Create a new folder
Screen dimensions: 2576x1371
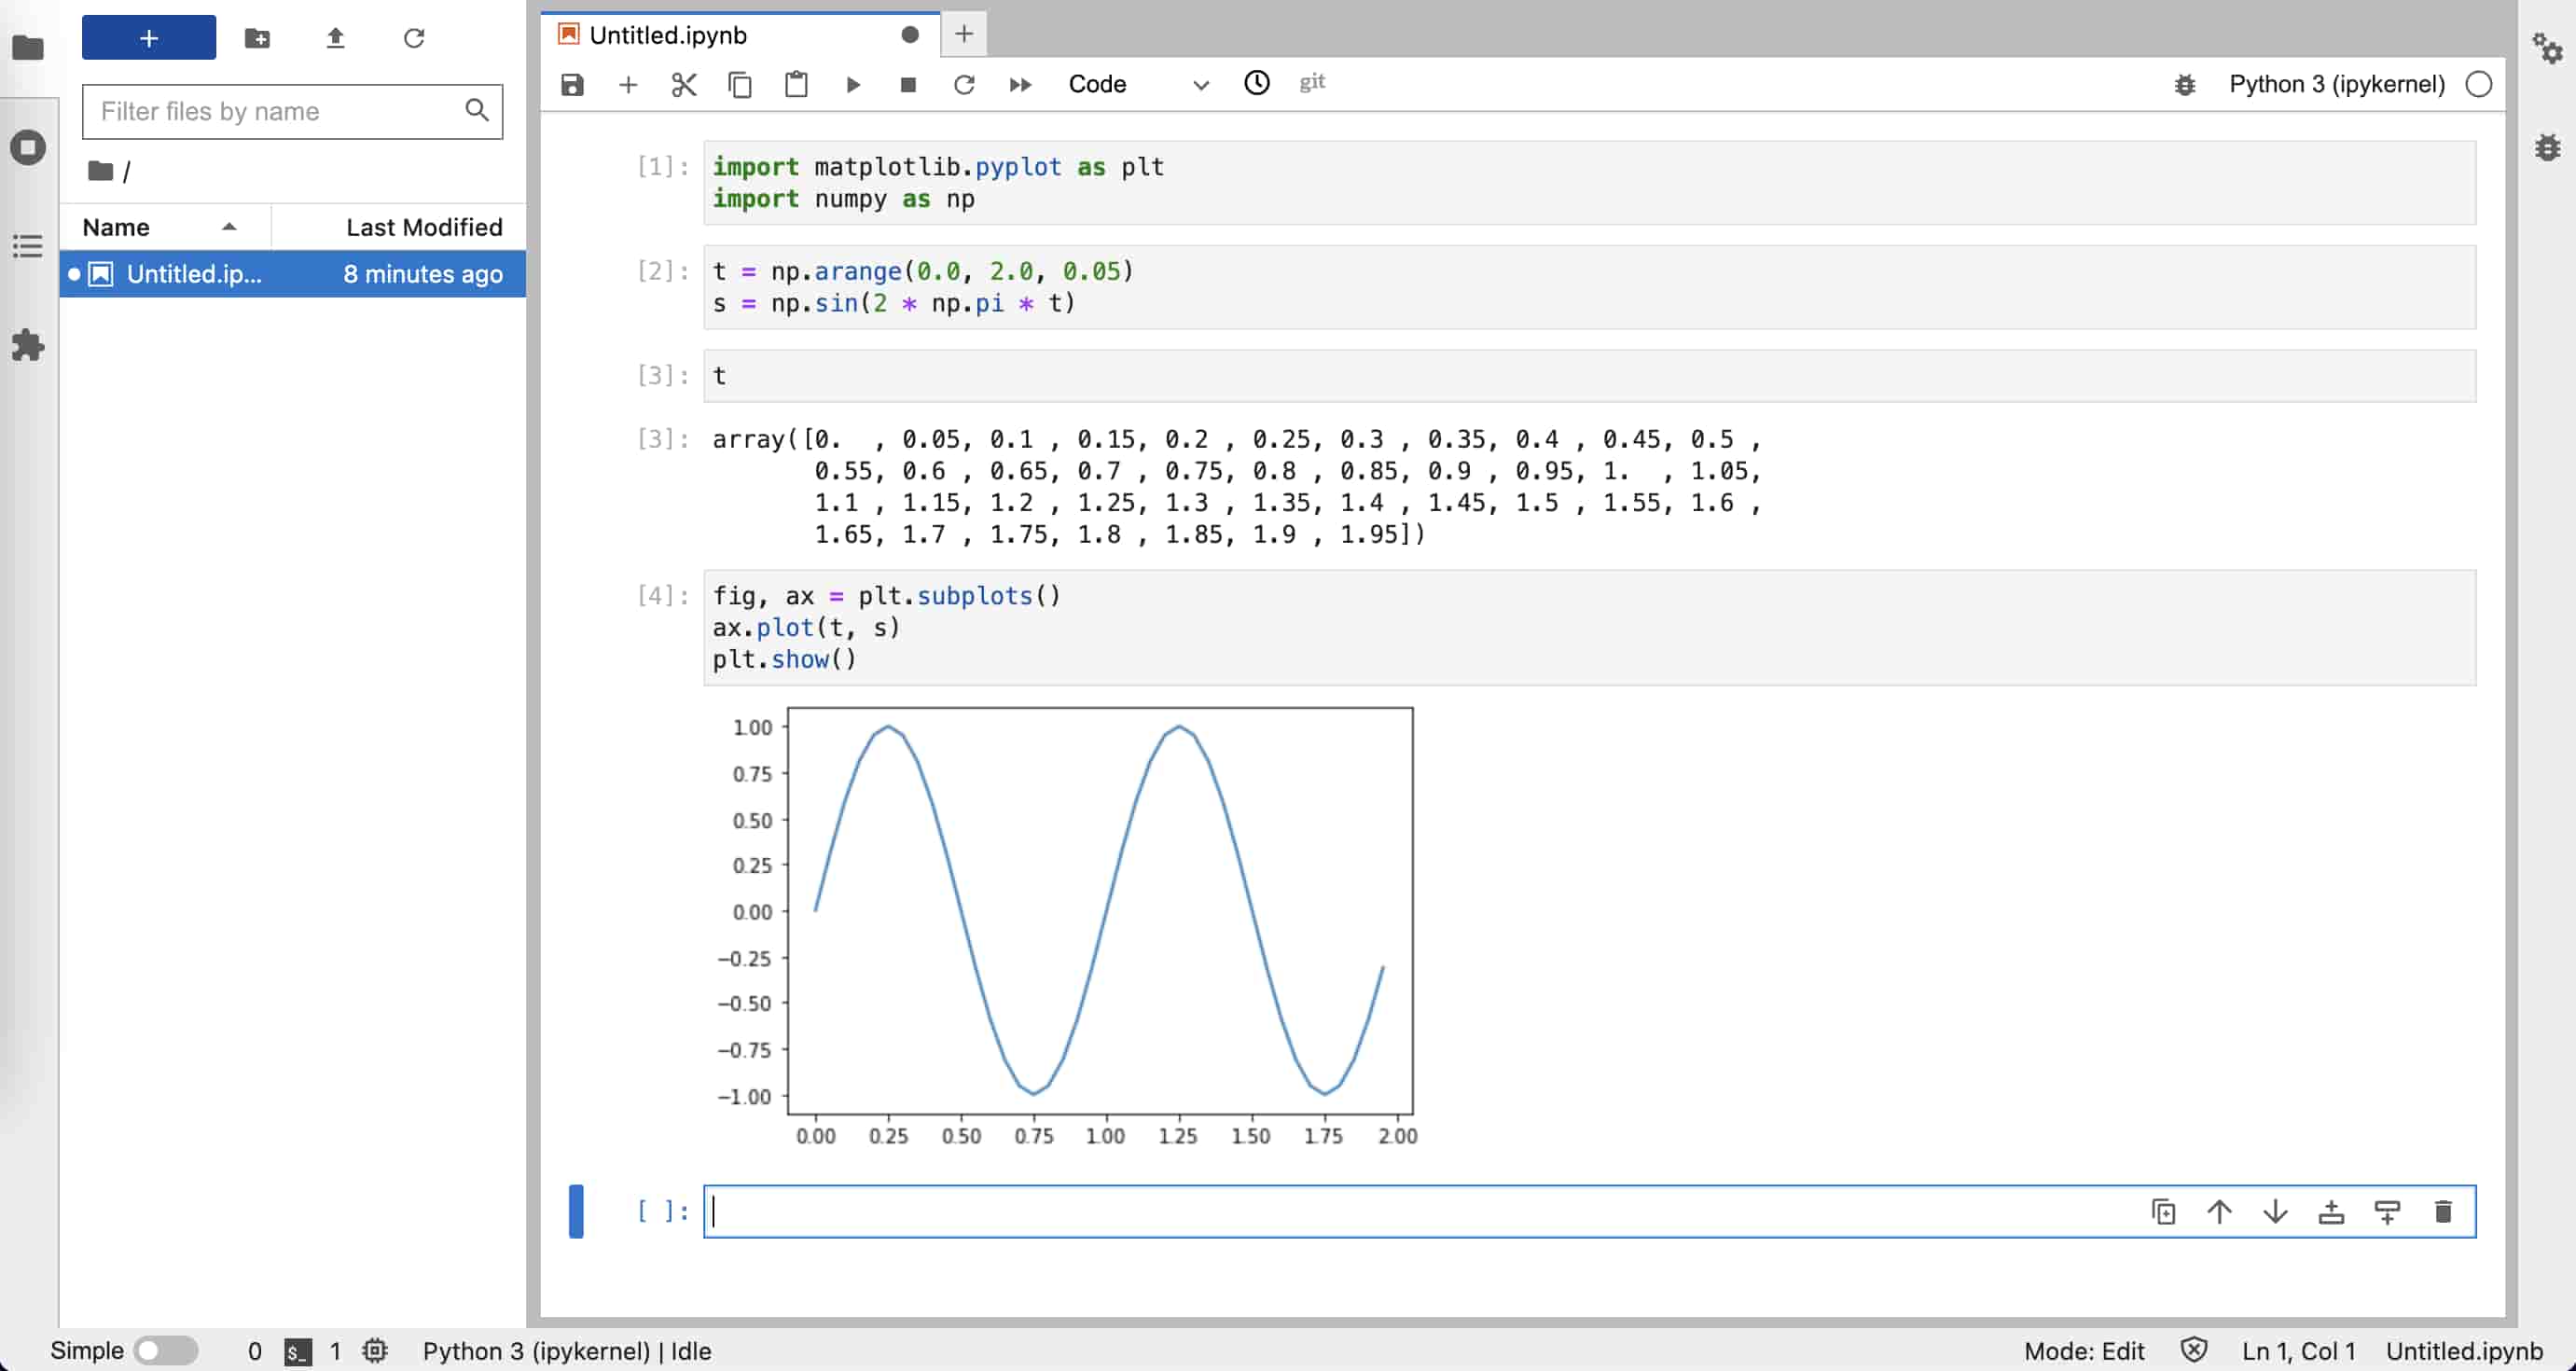257,38
